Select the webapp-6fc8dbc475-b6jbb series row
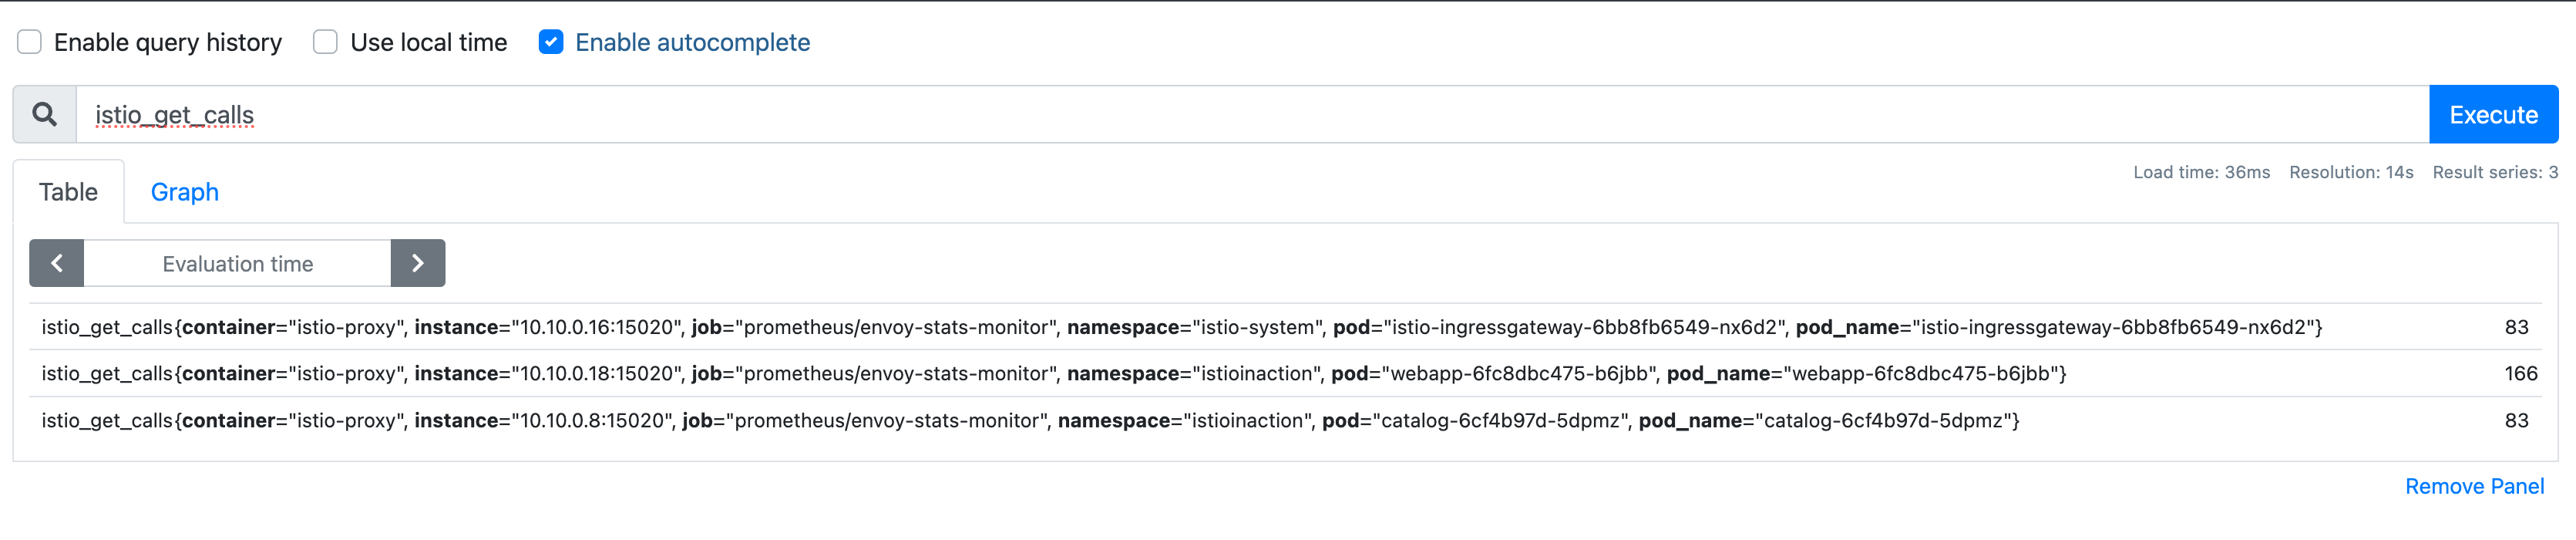The width and height of the screenshot is (2576, 540). tap(1285, 373)
